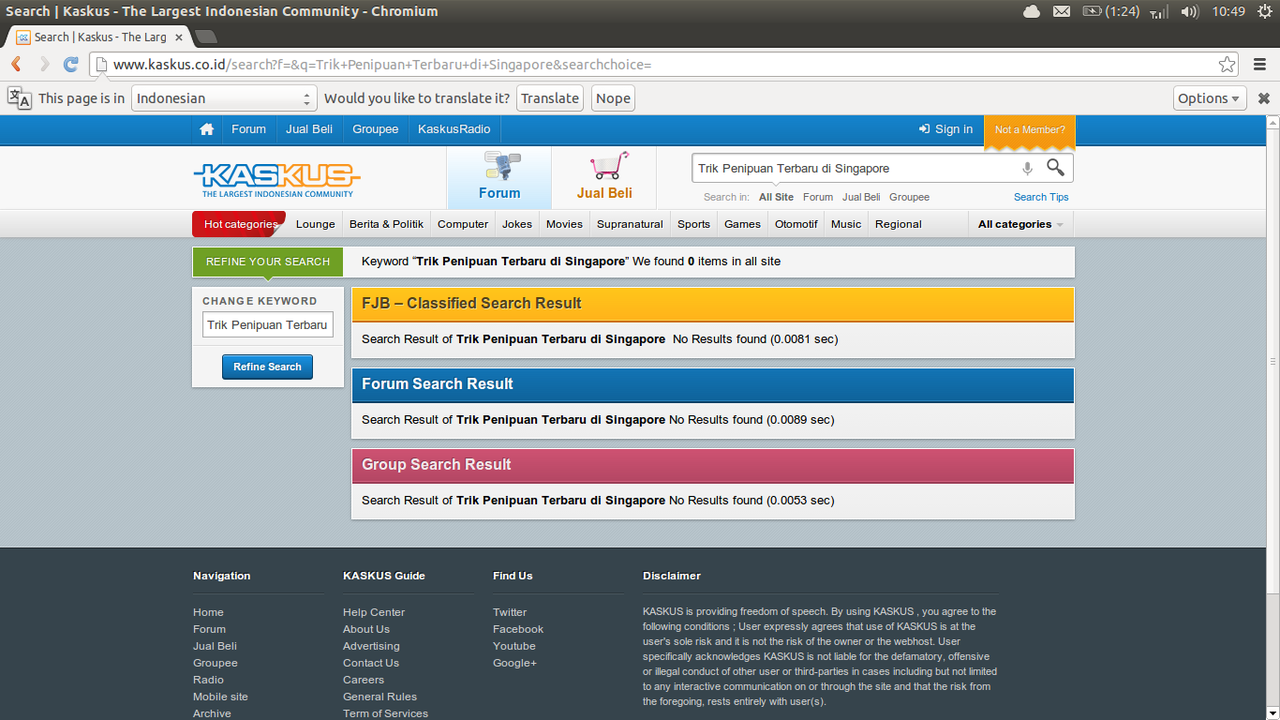Click the Forum Search Result header
1280x720 pixels.
pos(712,385)
